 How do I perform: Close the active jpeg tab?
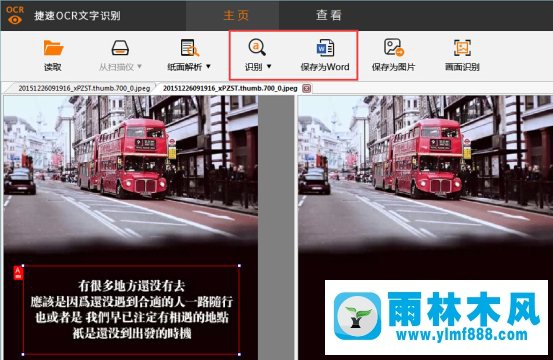coord(307,88)
